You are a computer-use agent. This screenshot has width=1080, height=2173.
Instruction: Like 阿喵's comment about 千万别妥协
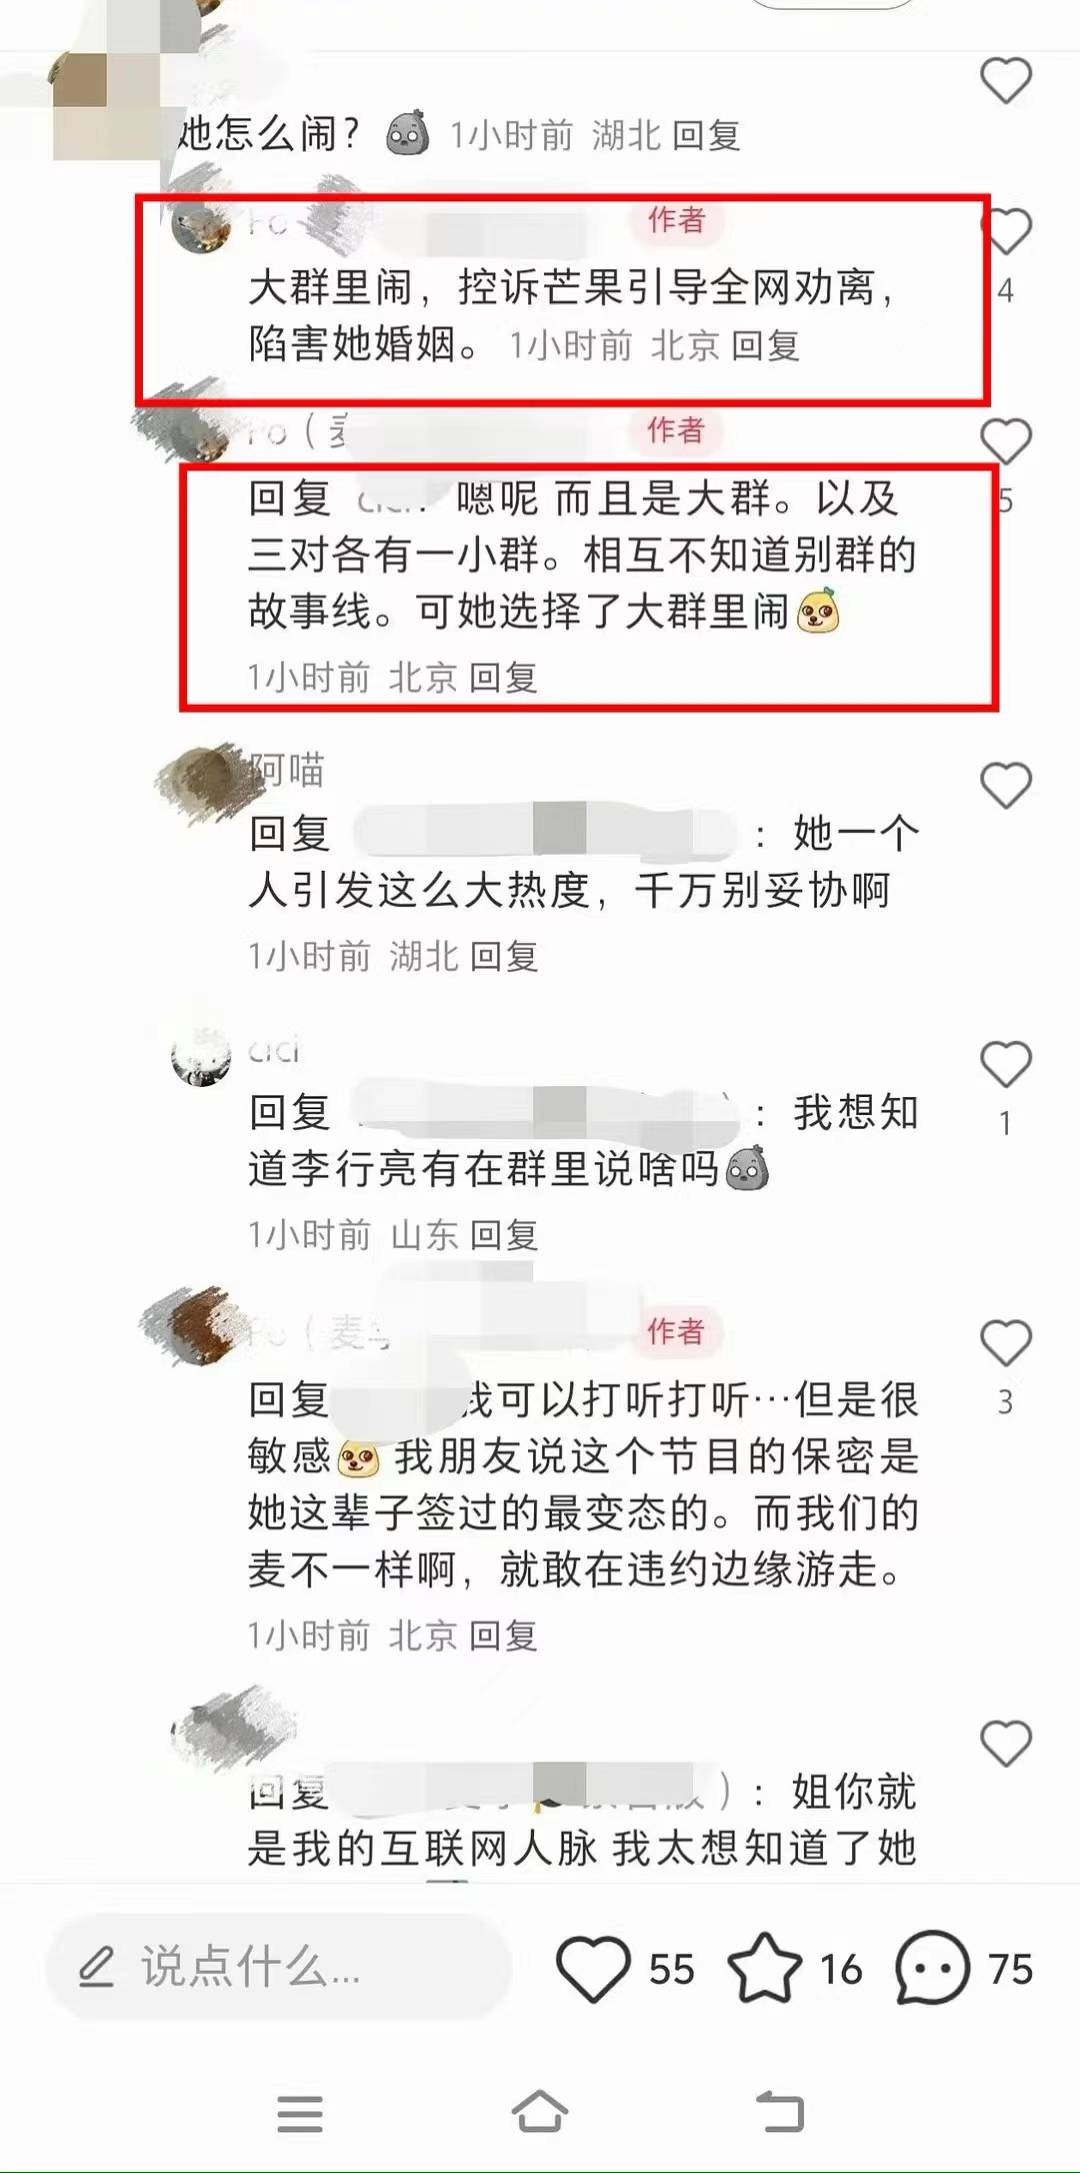click(1005, 785)
